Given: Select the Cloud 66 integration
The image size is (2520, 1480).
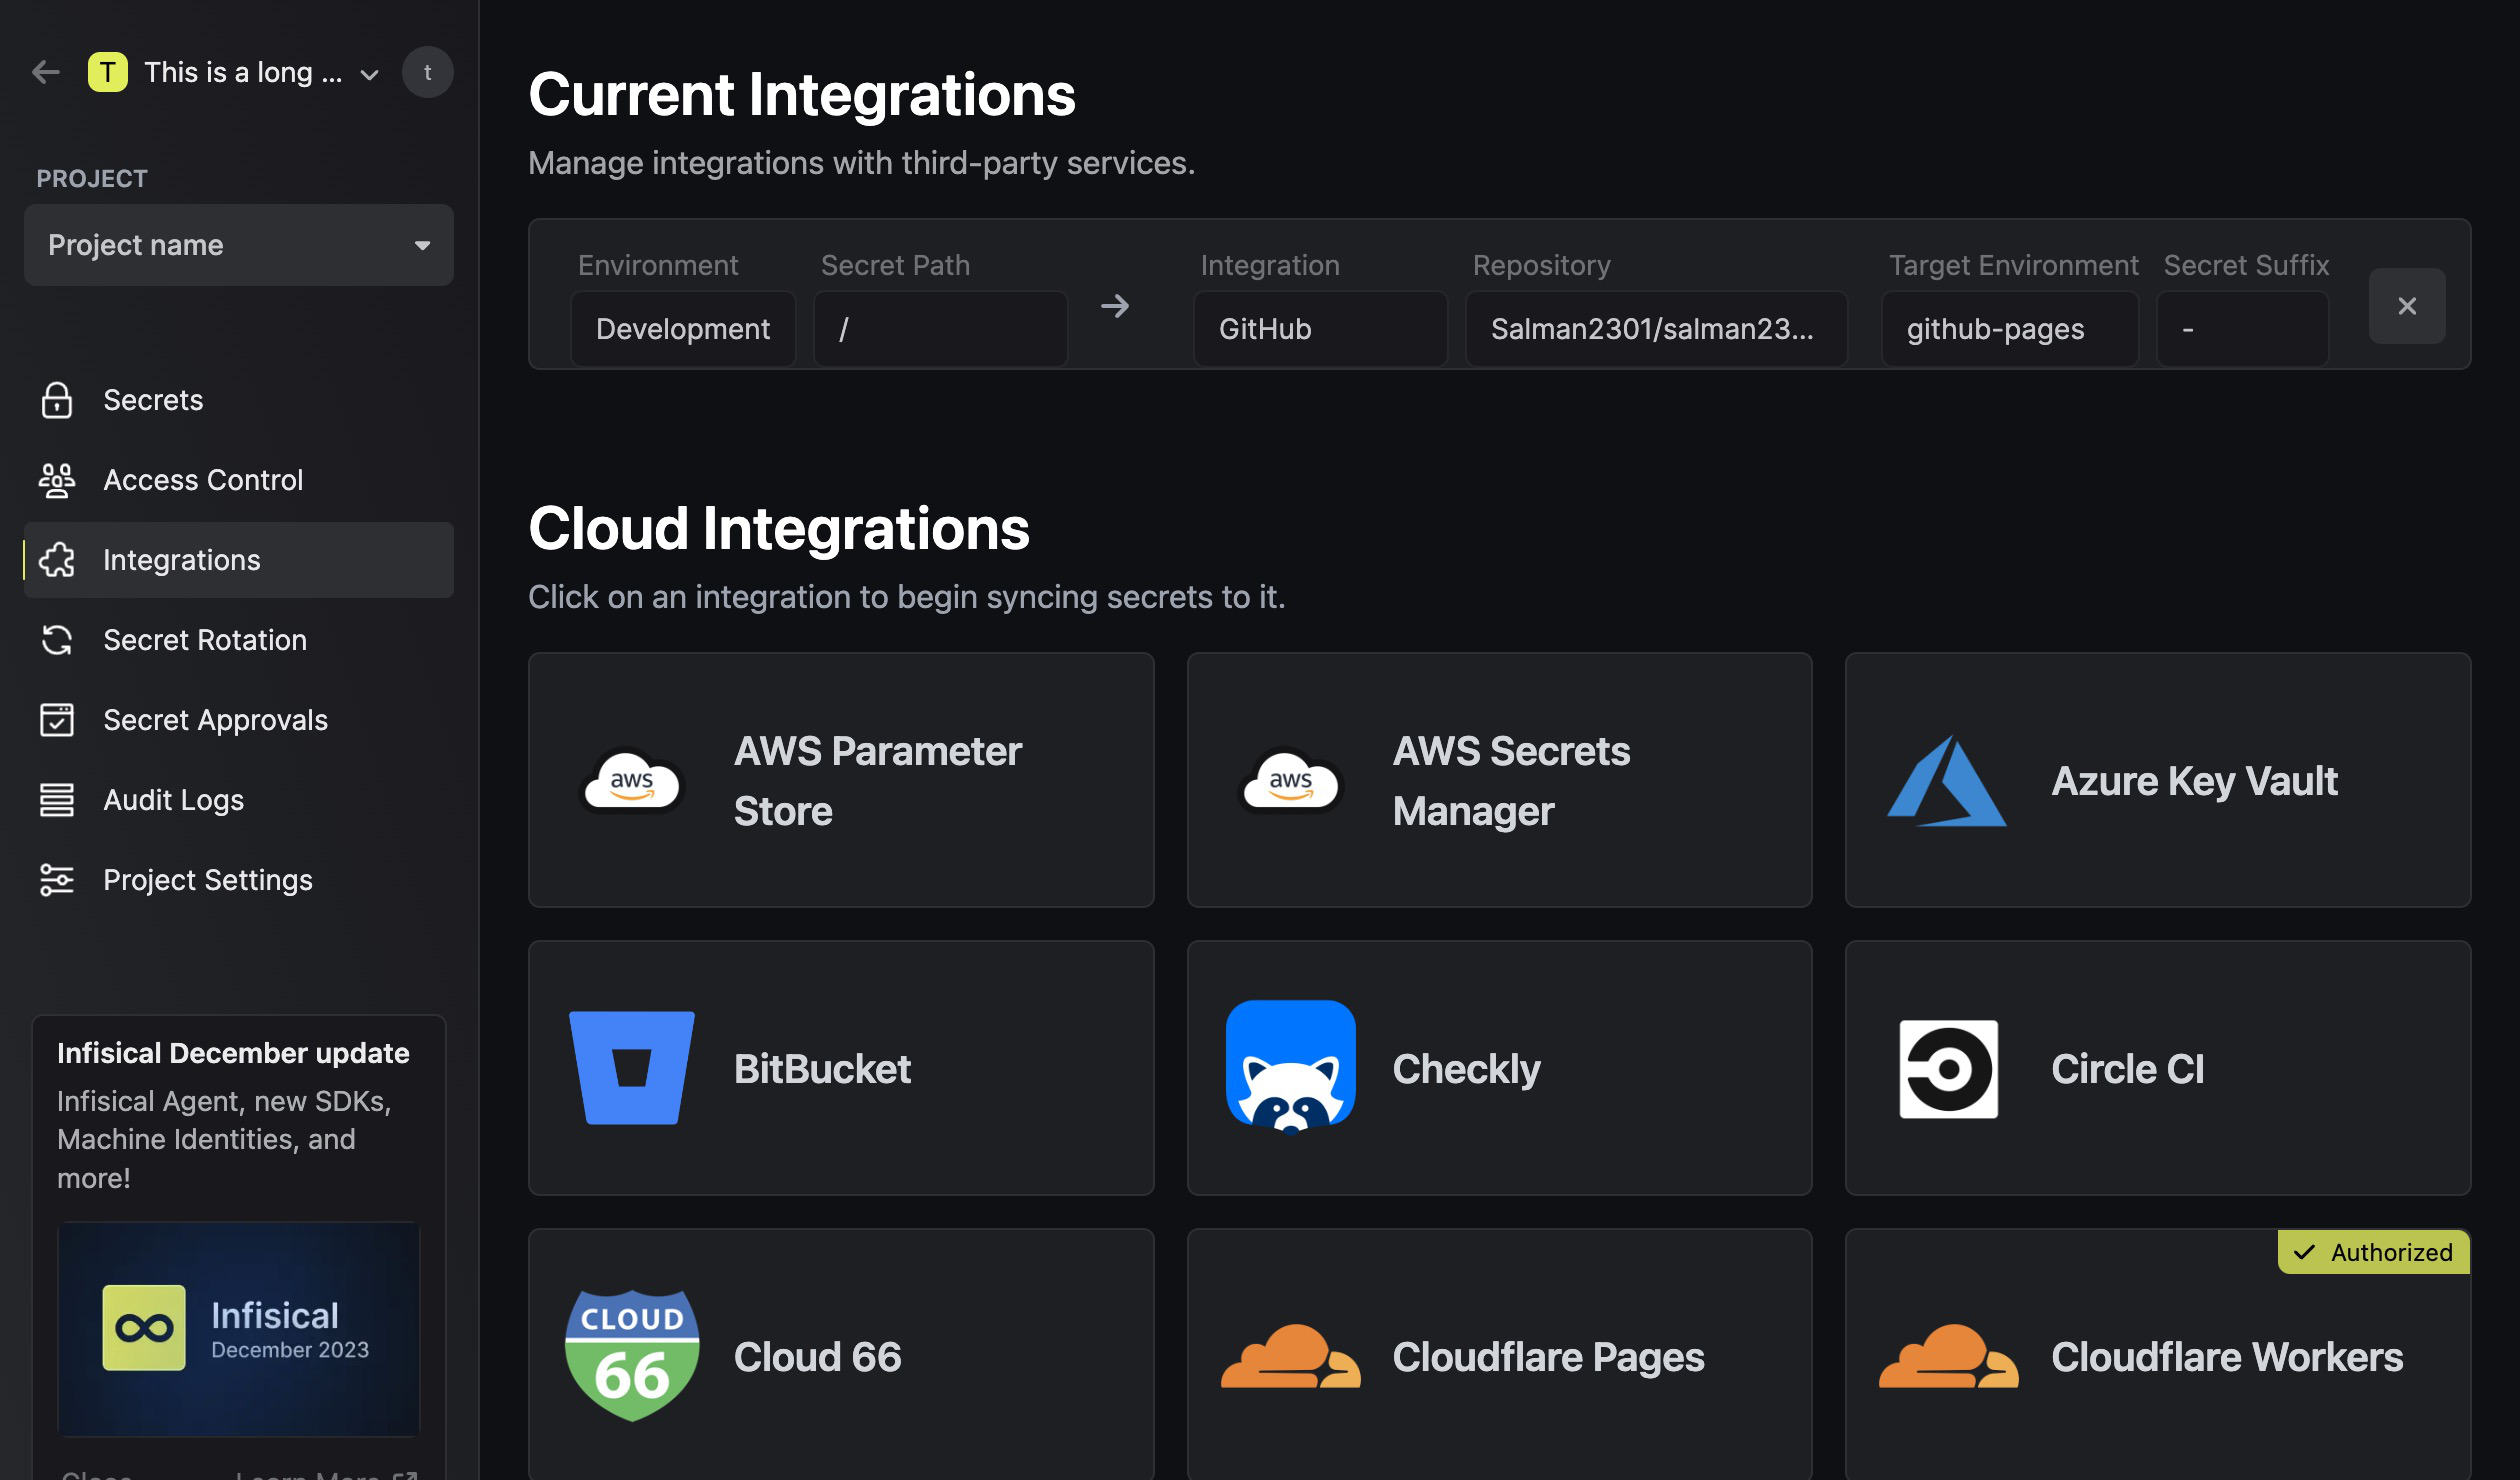Looking at the screenshot, I should [841, 1354].
